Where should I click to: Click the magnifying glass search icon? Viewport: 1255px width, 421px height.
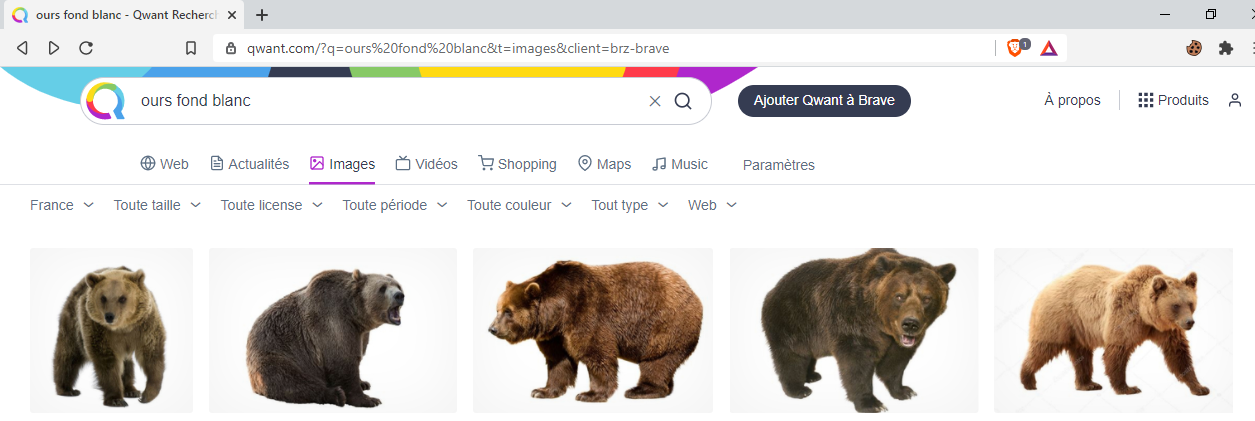(x=683, y=101)
